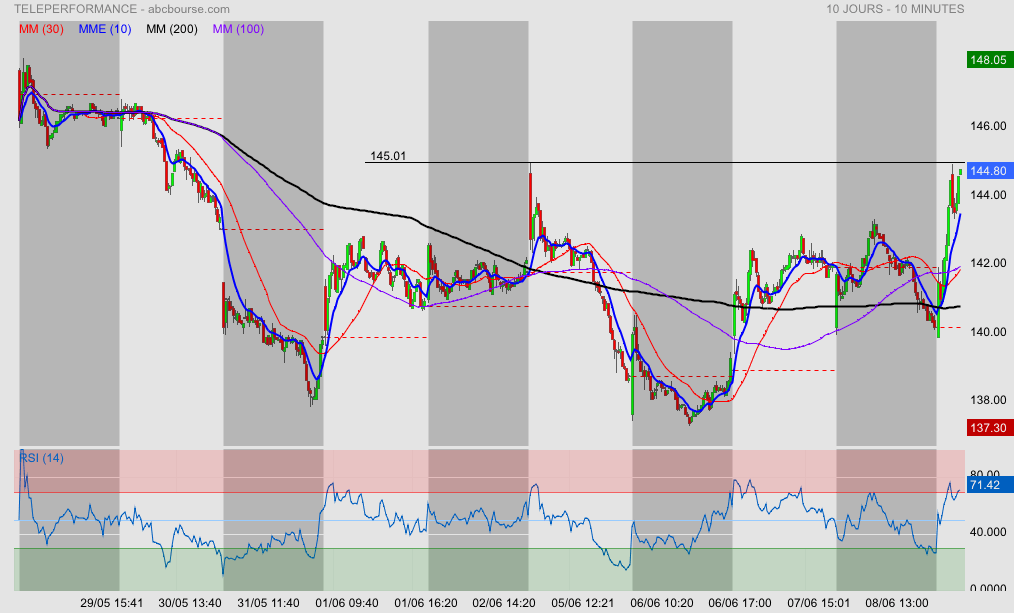
Task: Click the red 137.30 low price tag
Action: click(988, 427)
